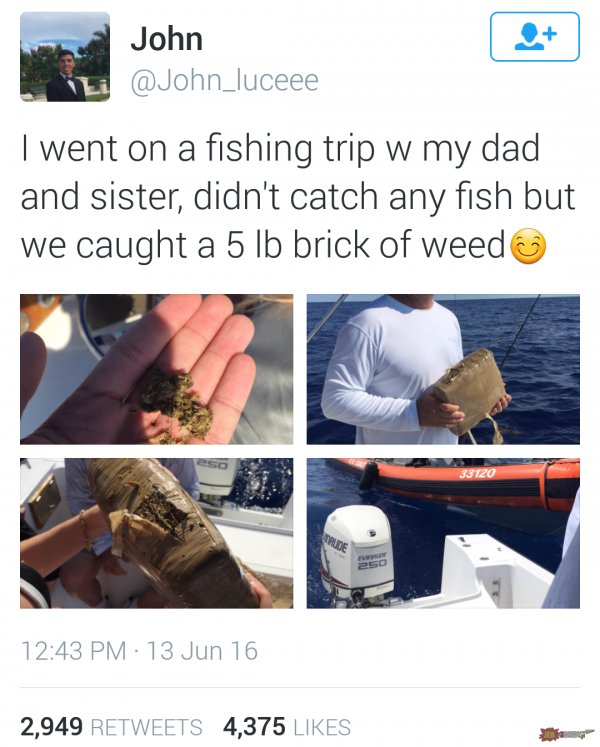Open the @John_luceee handle link
This screenshot has height=747, width=600.
[224, 81]
